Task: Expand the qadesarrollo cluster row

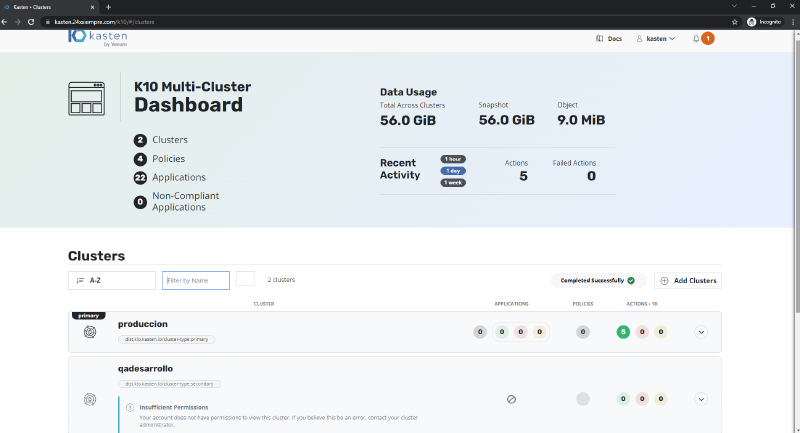Action: coord(701,399)
